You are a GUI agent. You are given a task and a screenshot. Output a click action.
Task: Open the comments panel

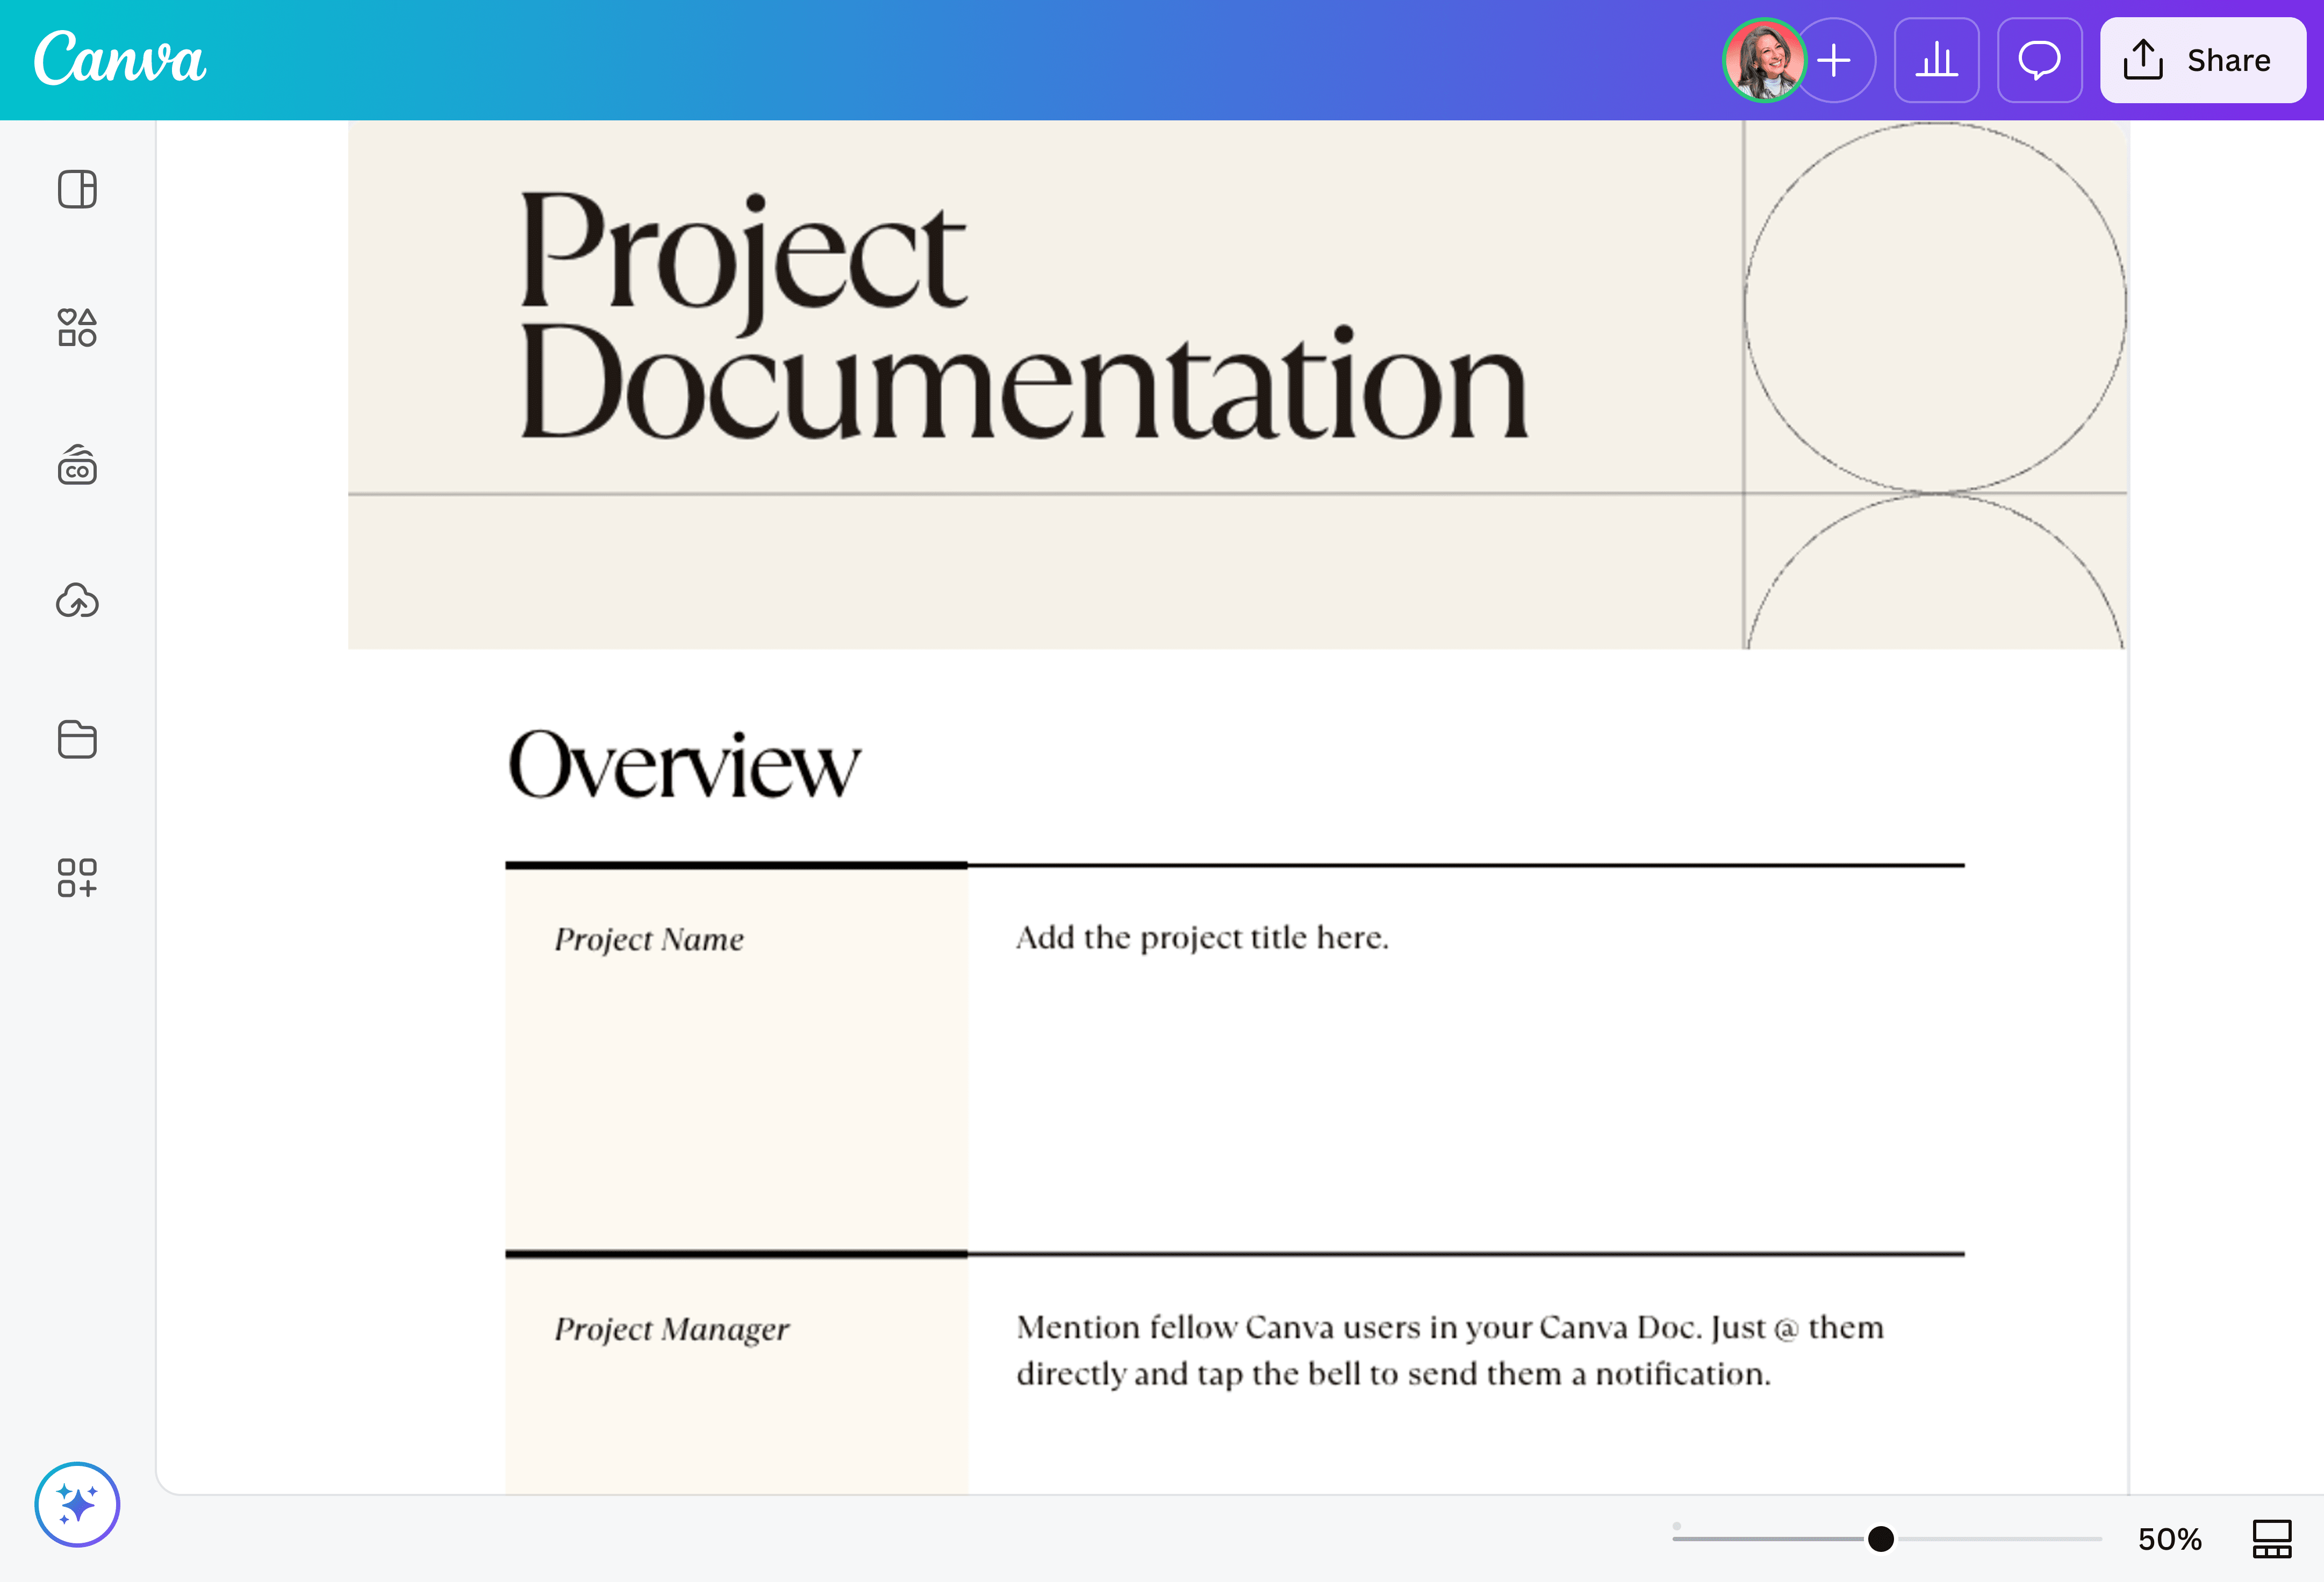tap(2039, 60)
